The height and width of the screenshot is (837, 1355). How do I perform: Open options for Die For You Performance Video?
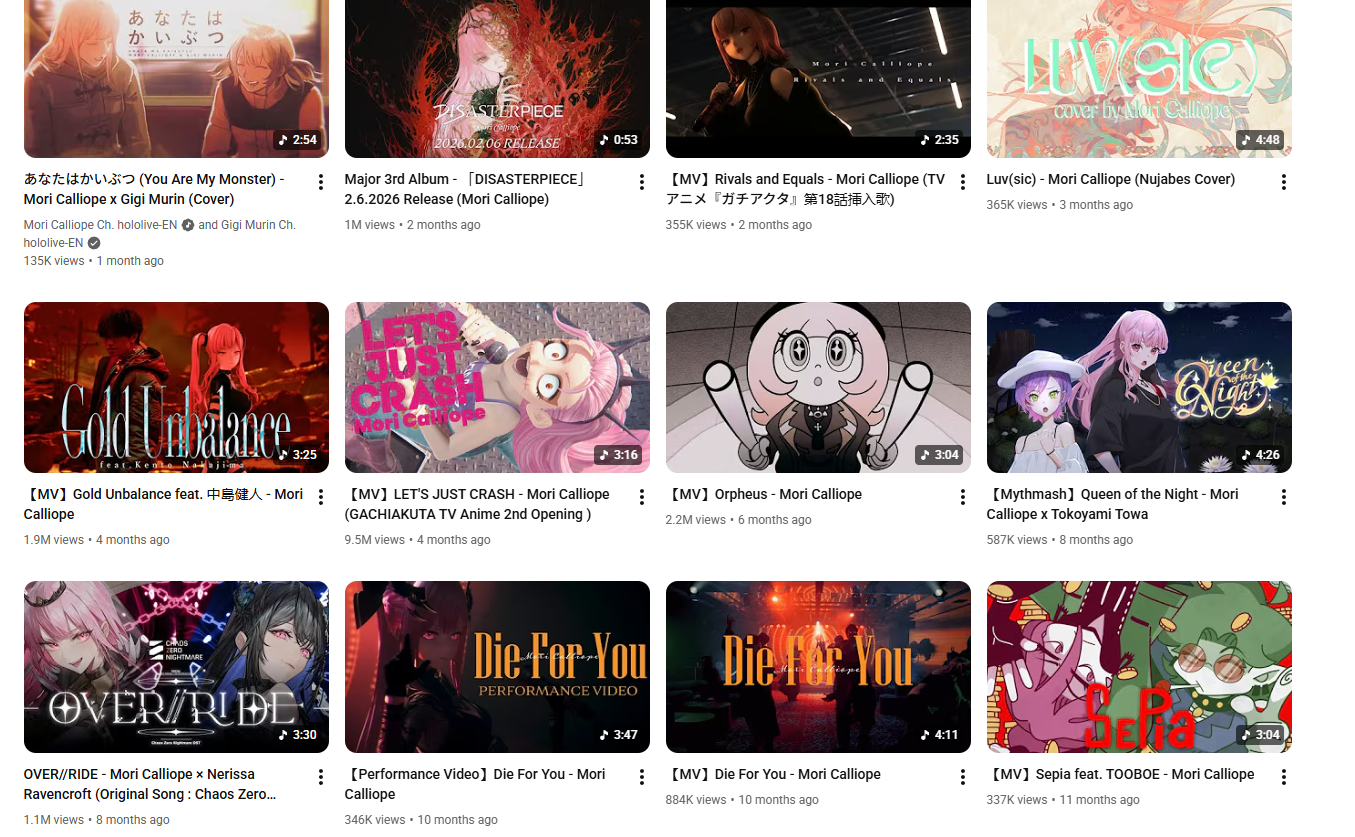click(x=641, y=777)
